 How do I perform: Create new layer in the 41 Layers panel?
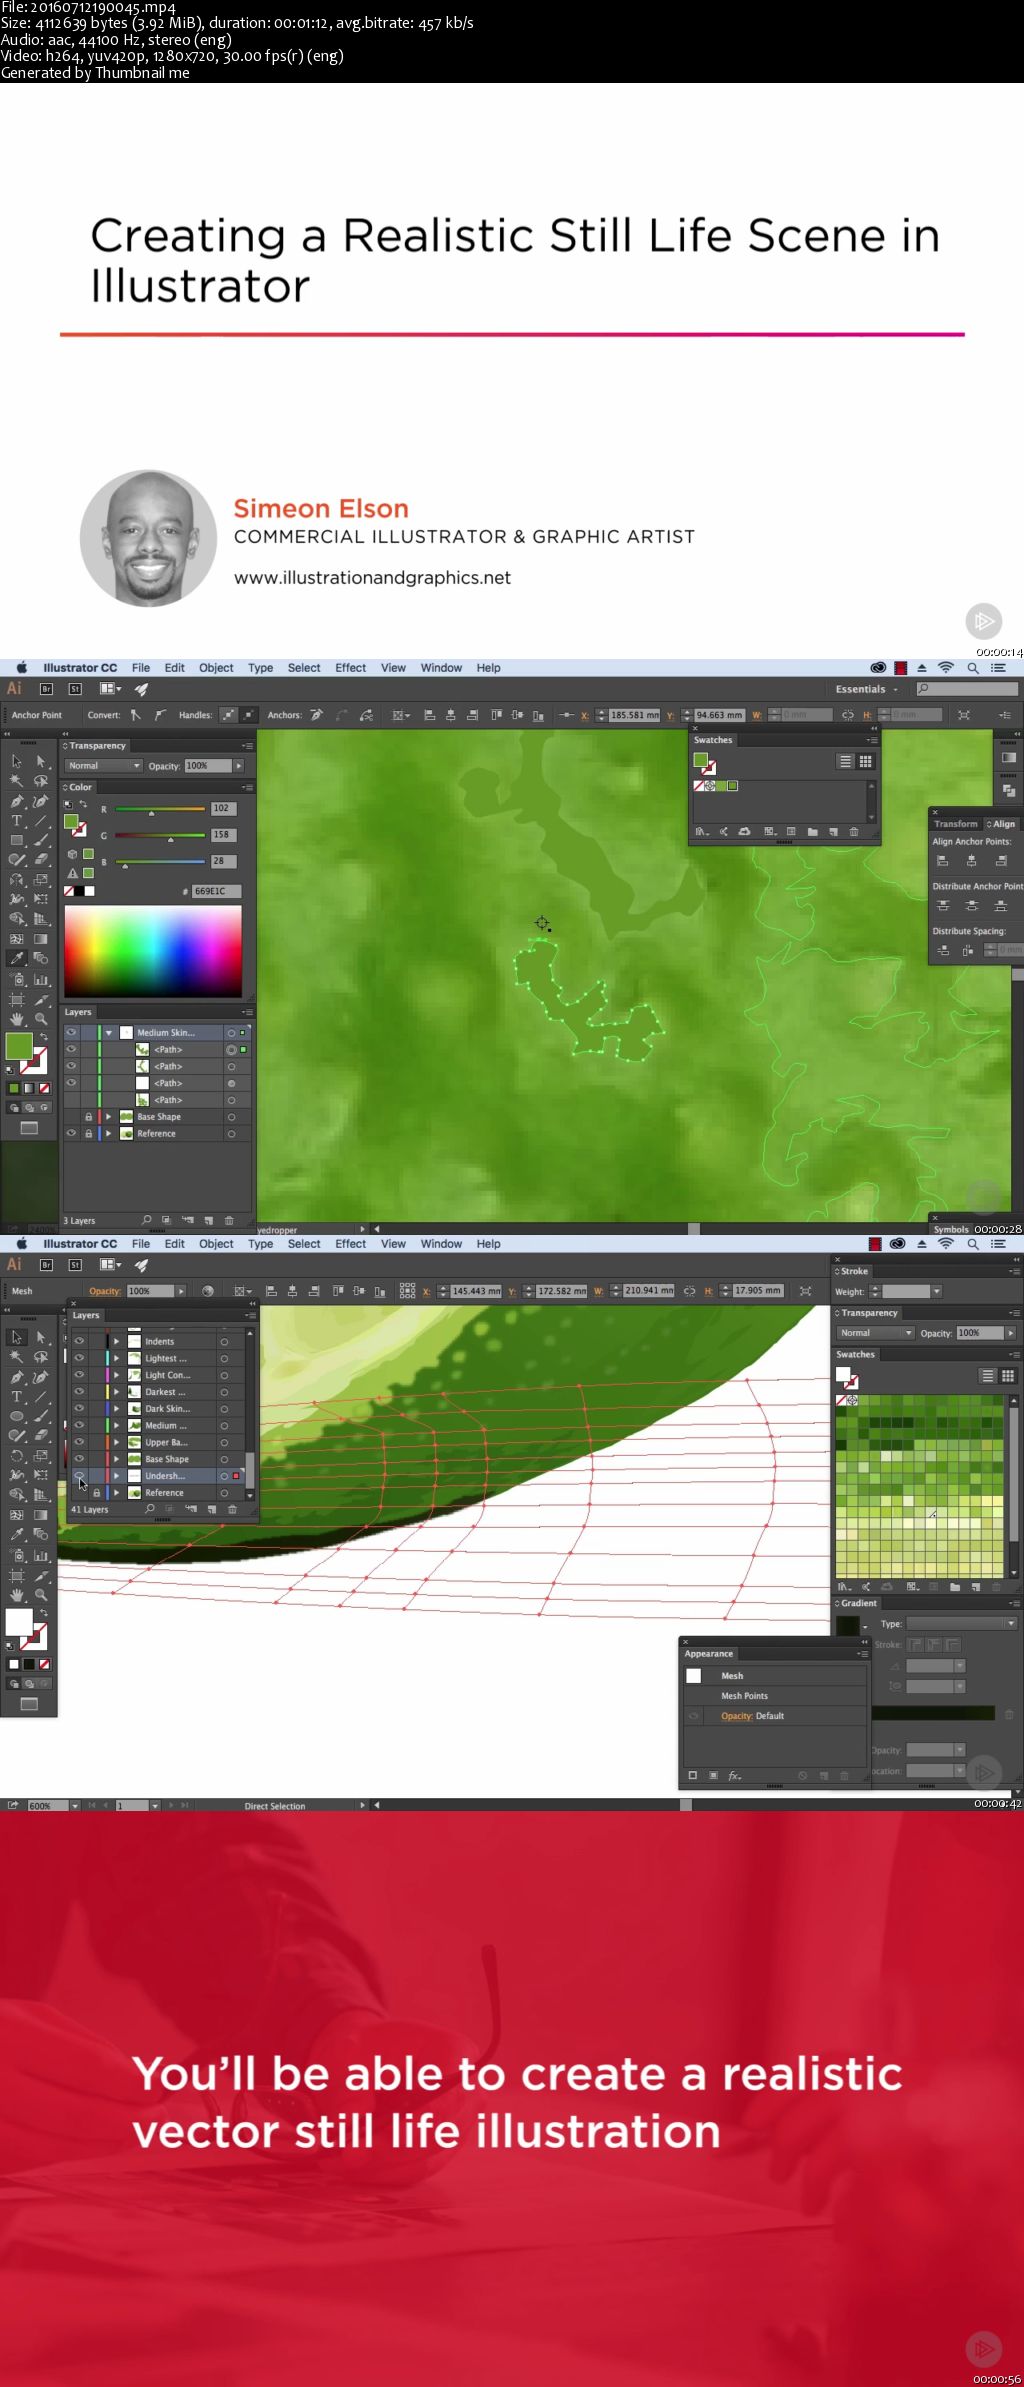(x=211, y=1509)
